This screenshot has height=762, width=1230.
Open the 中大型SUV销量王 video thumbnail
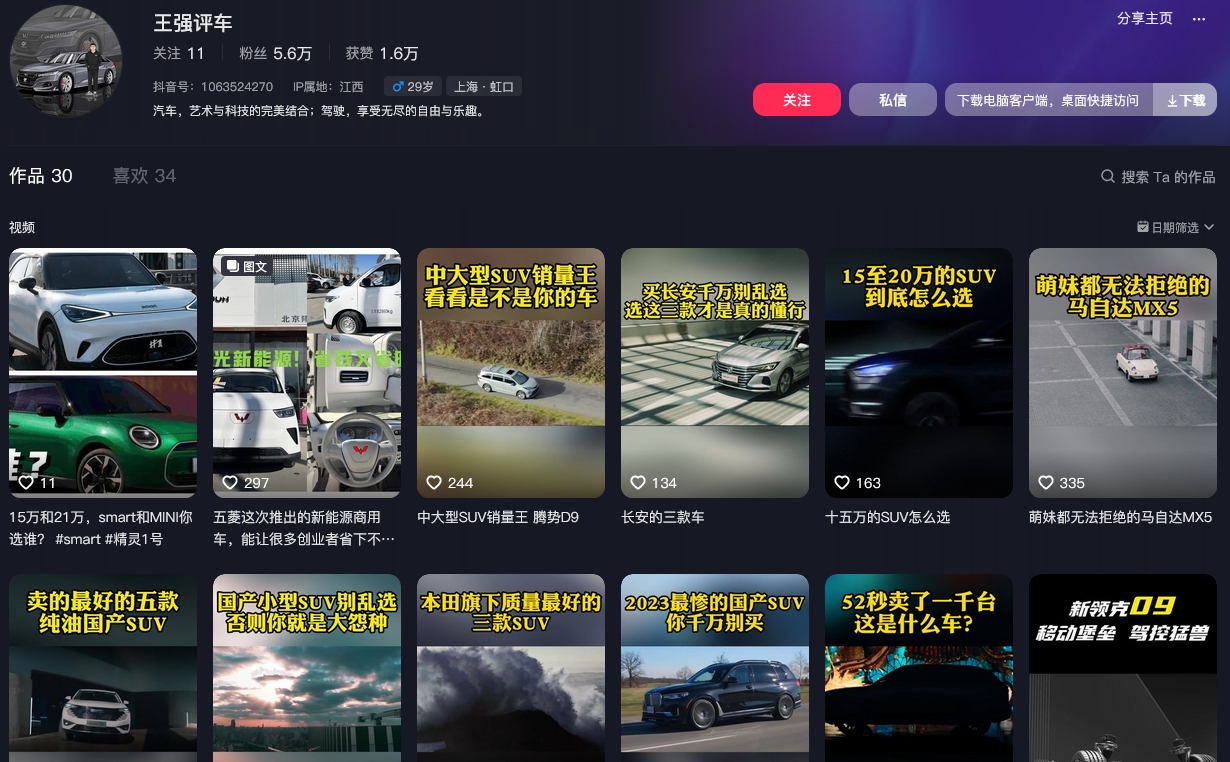click(511, 373)
